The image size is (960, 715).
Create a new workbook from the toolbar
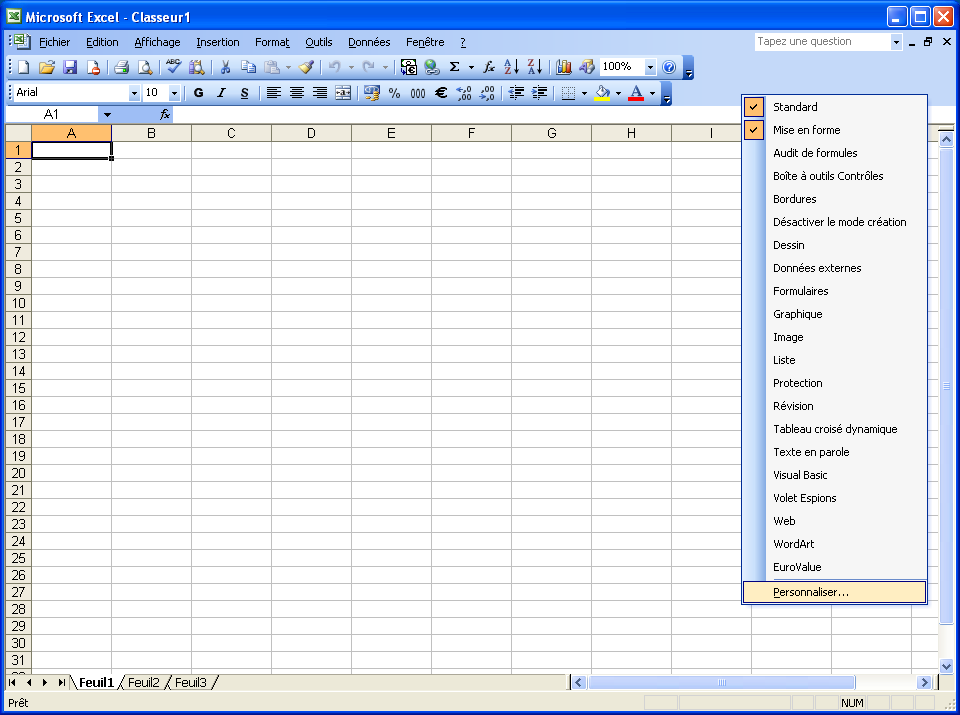(23, 67)
